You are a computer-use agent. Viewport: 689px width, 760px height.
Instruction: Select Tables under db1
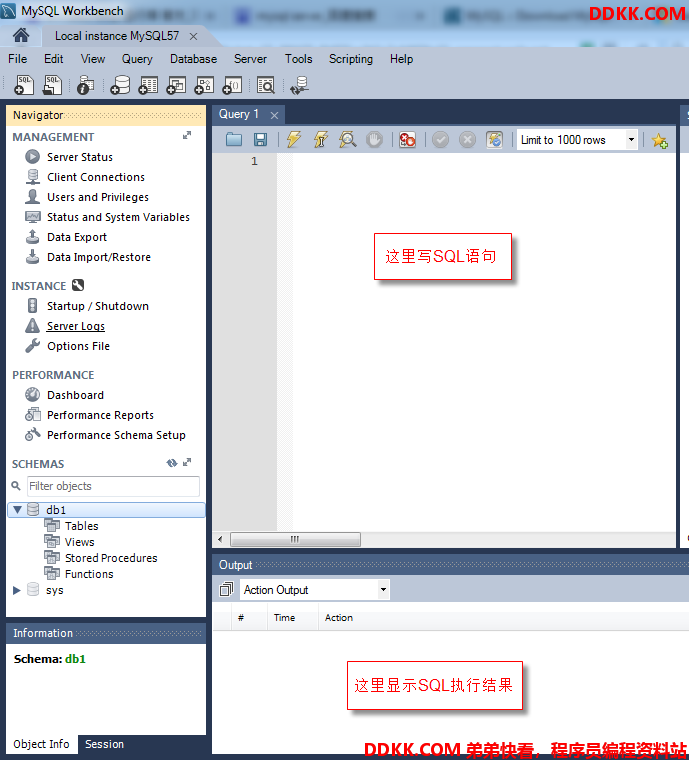tap(81, 525)
